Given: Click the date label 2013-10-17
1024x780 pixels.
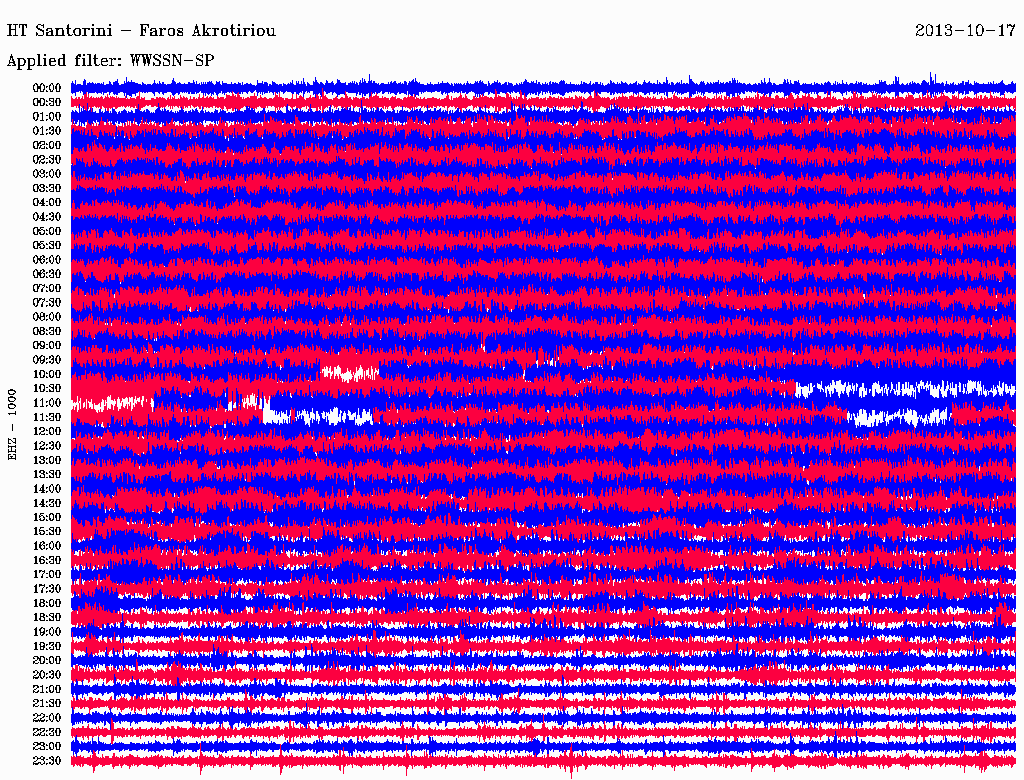Looking at the screenshot, I should (965, 31).
